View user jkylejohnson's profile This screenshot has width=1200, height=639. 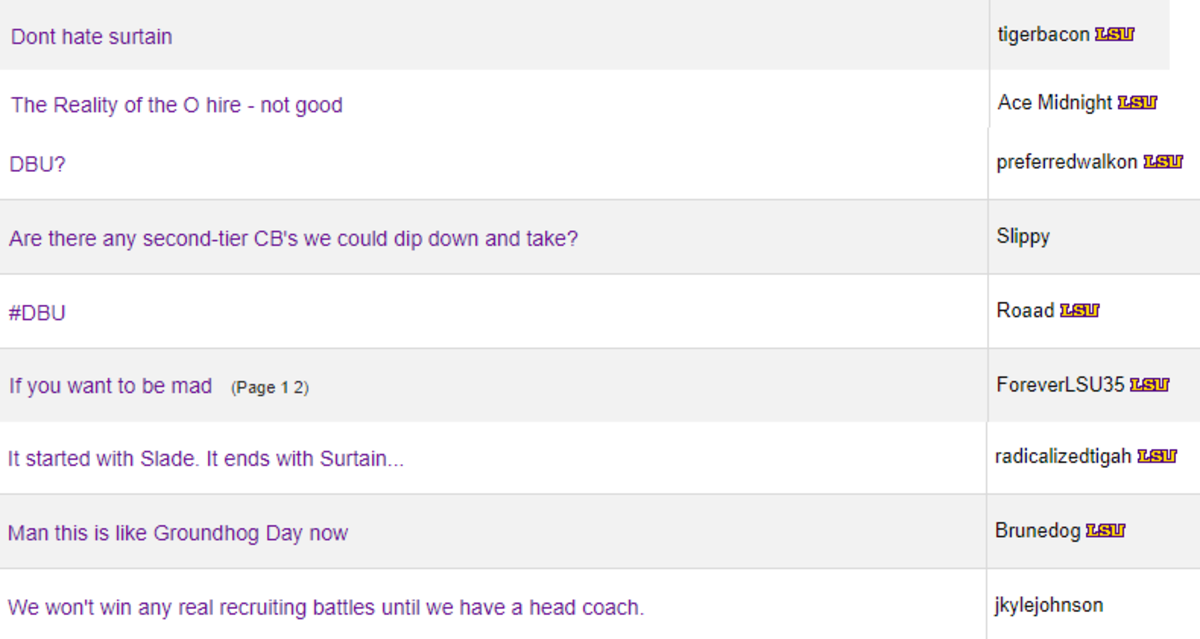[x=1049, y=605]
